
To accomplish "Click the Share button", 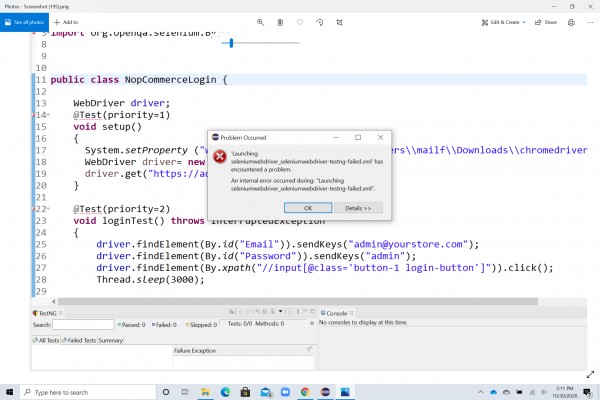I will pyautogui.click(x=546, y=22).
